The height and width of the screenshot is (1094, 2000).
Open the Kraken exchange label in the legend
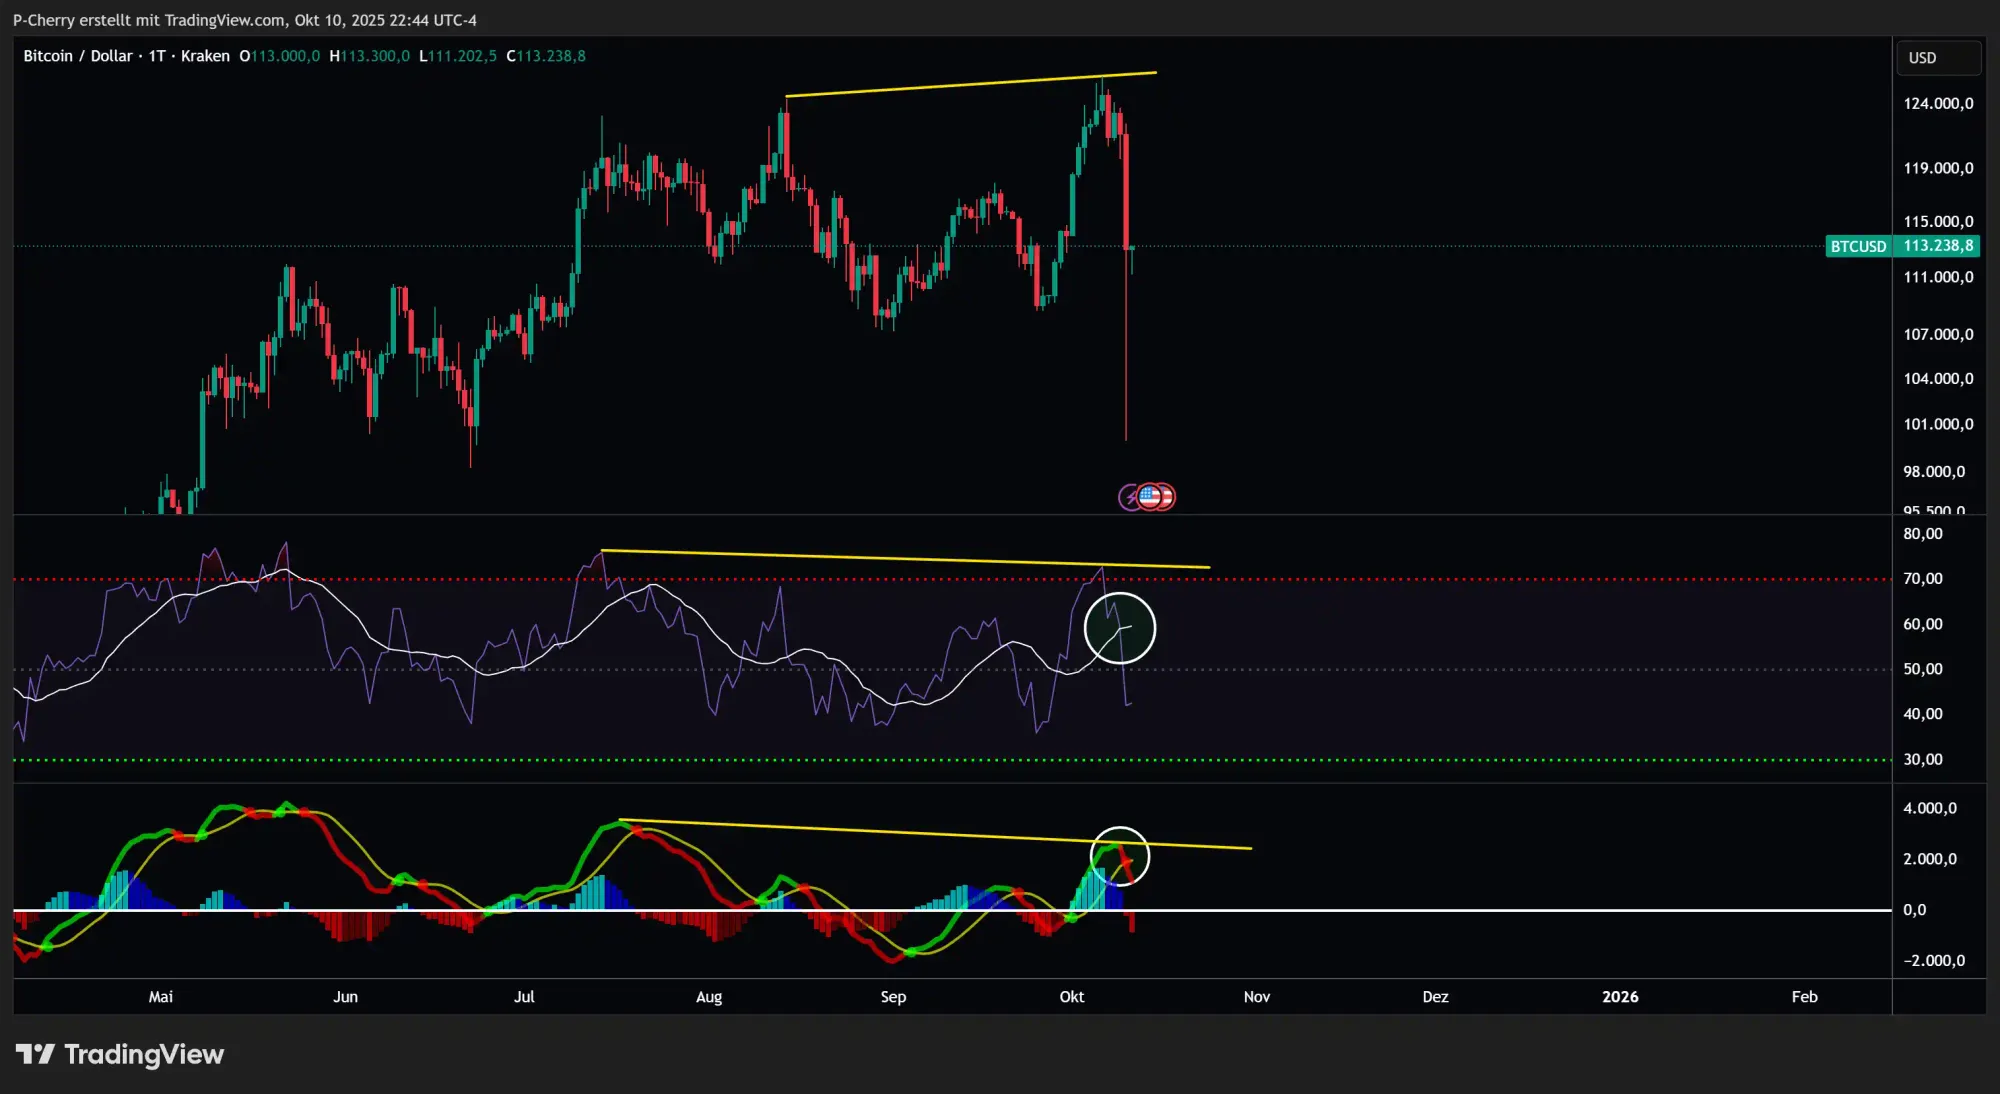204,56
